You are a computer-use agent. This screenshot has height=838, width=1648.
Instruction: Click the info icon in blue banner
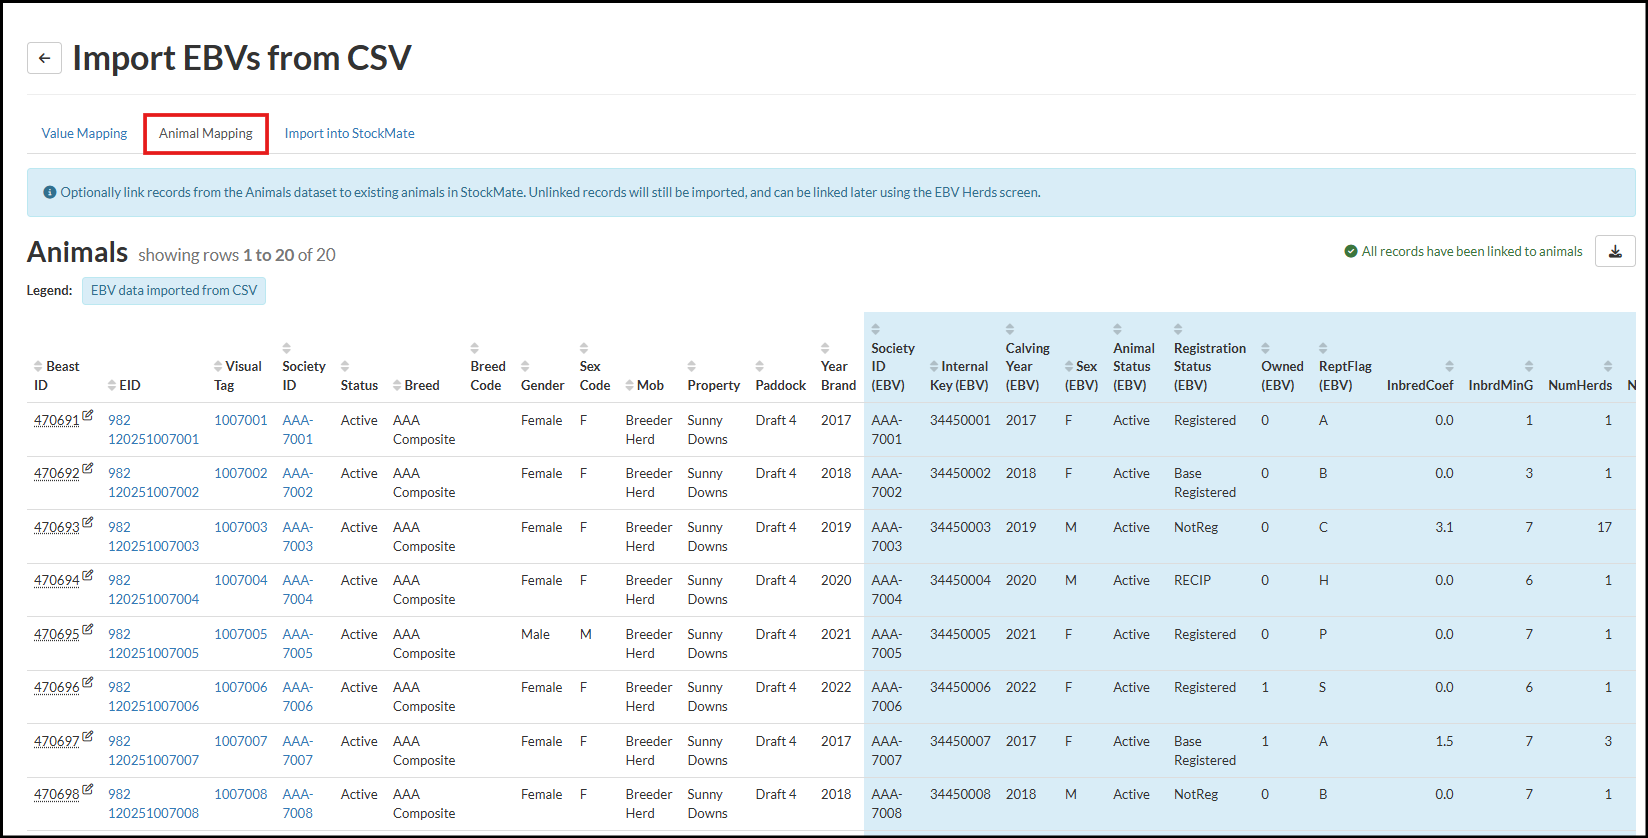[49, 192]
